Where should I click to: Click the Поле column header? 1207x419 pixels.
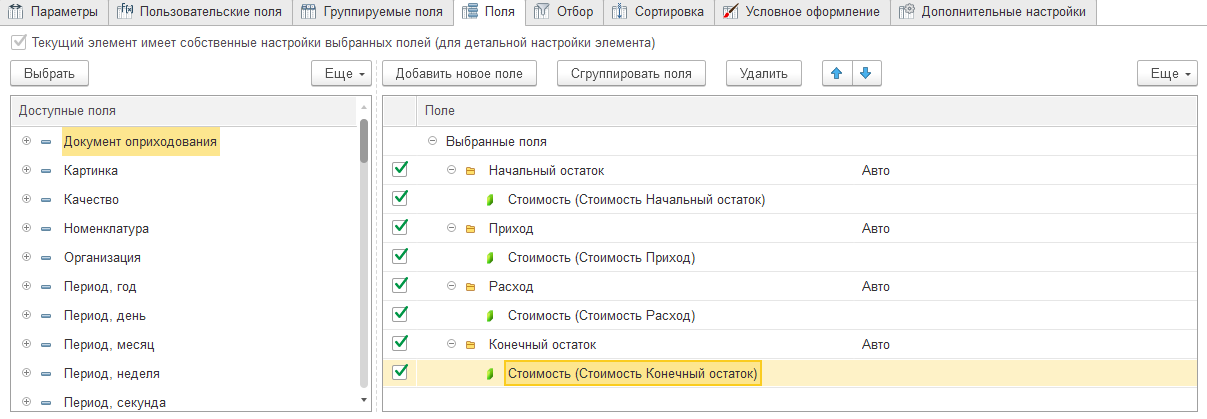click(806, 111)
